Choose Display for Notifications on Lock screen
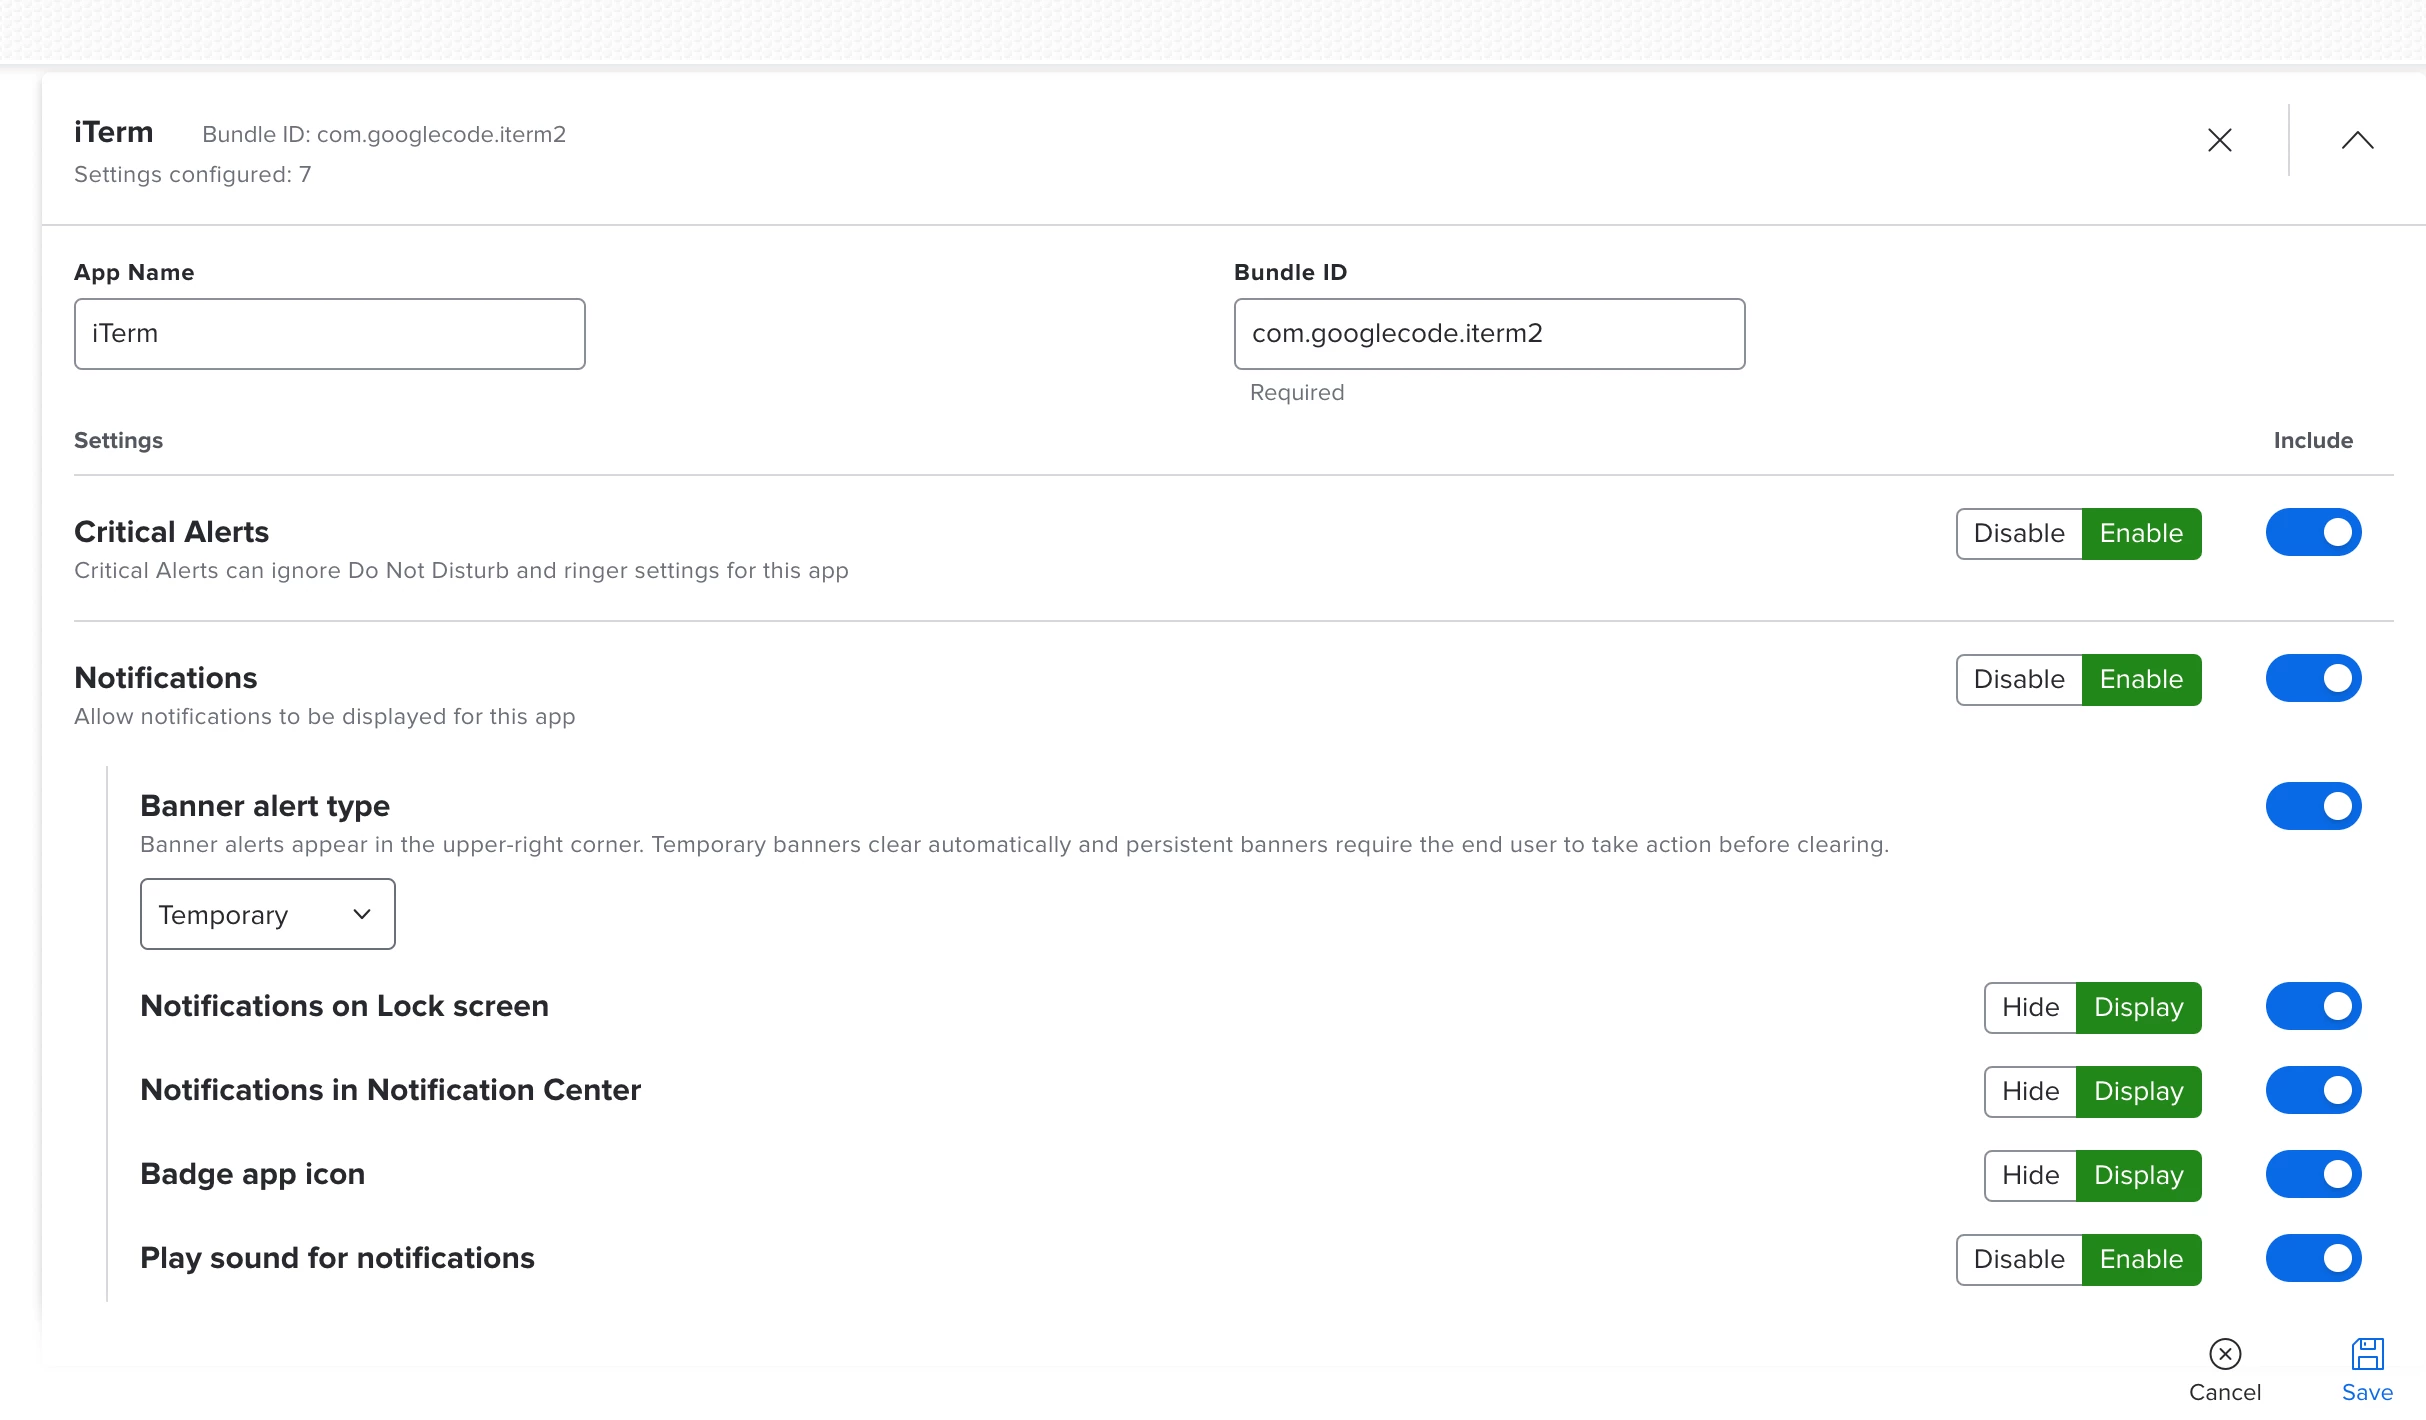Image resolution: width=2426 pixels, height=1420 pixels. tap(2139, 1008)
